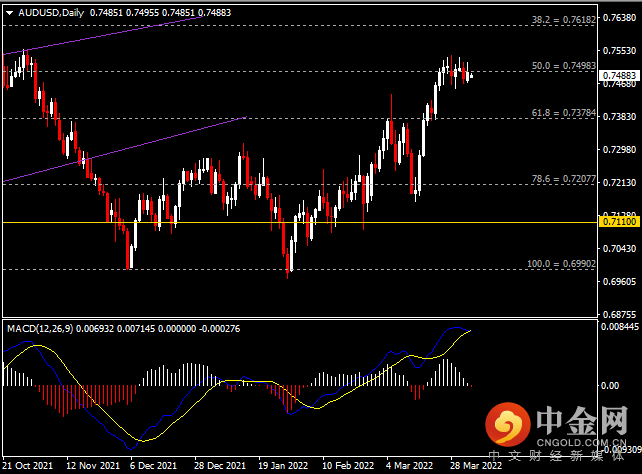This screenshot has height=474, width=642.
Task: Select the yellow horizontal support line
Action: [300, 222]
